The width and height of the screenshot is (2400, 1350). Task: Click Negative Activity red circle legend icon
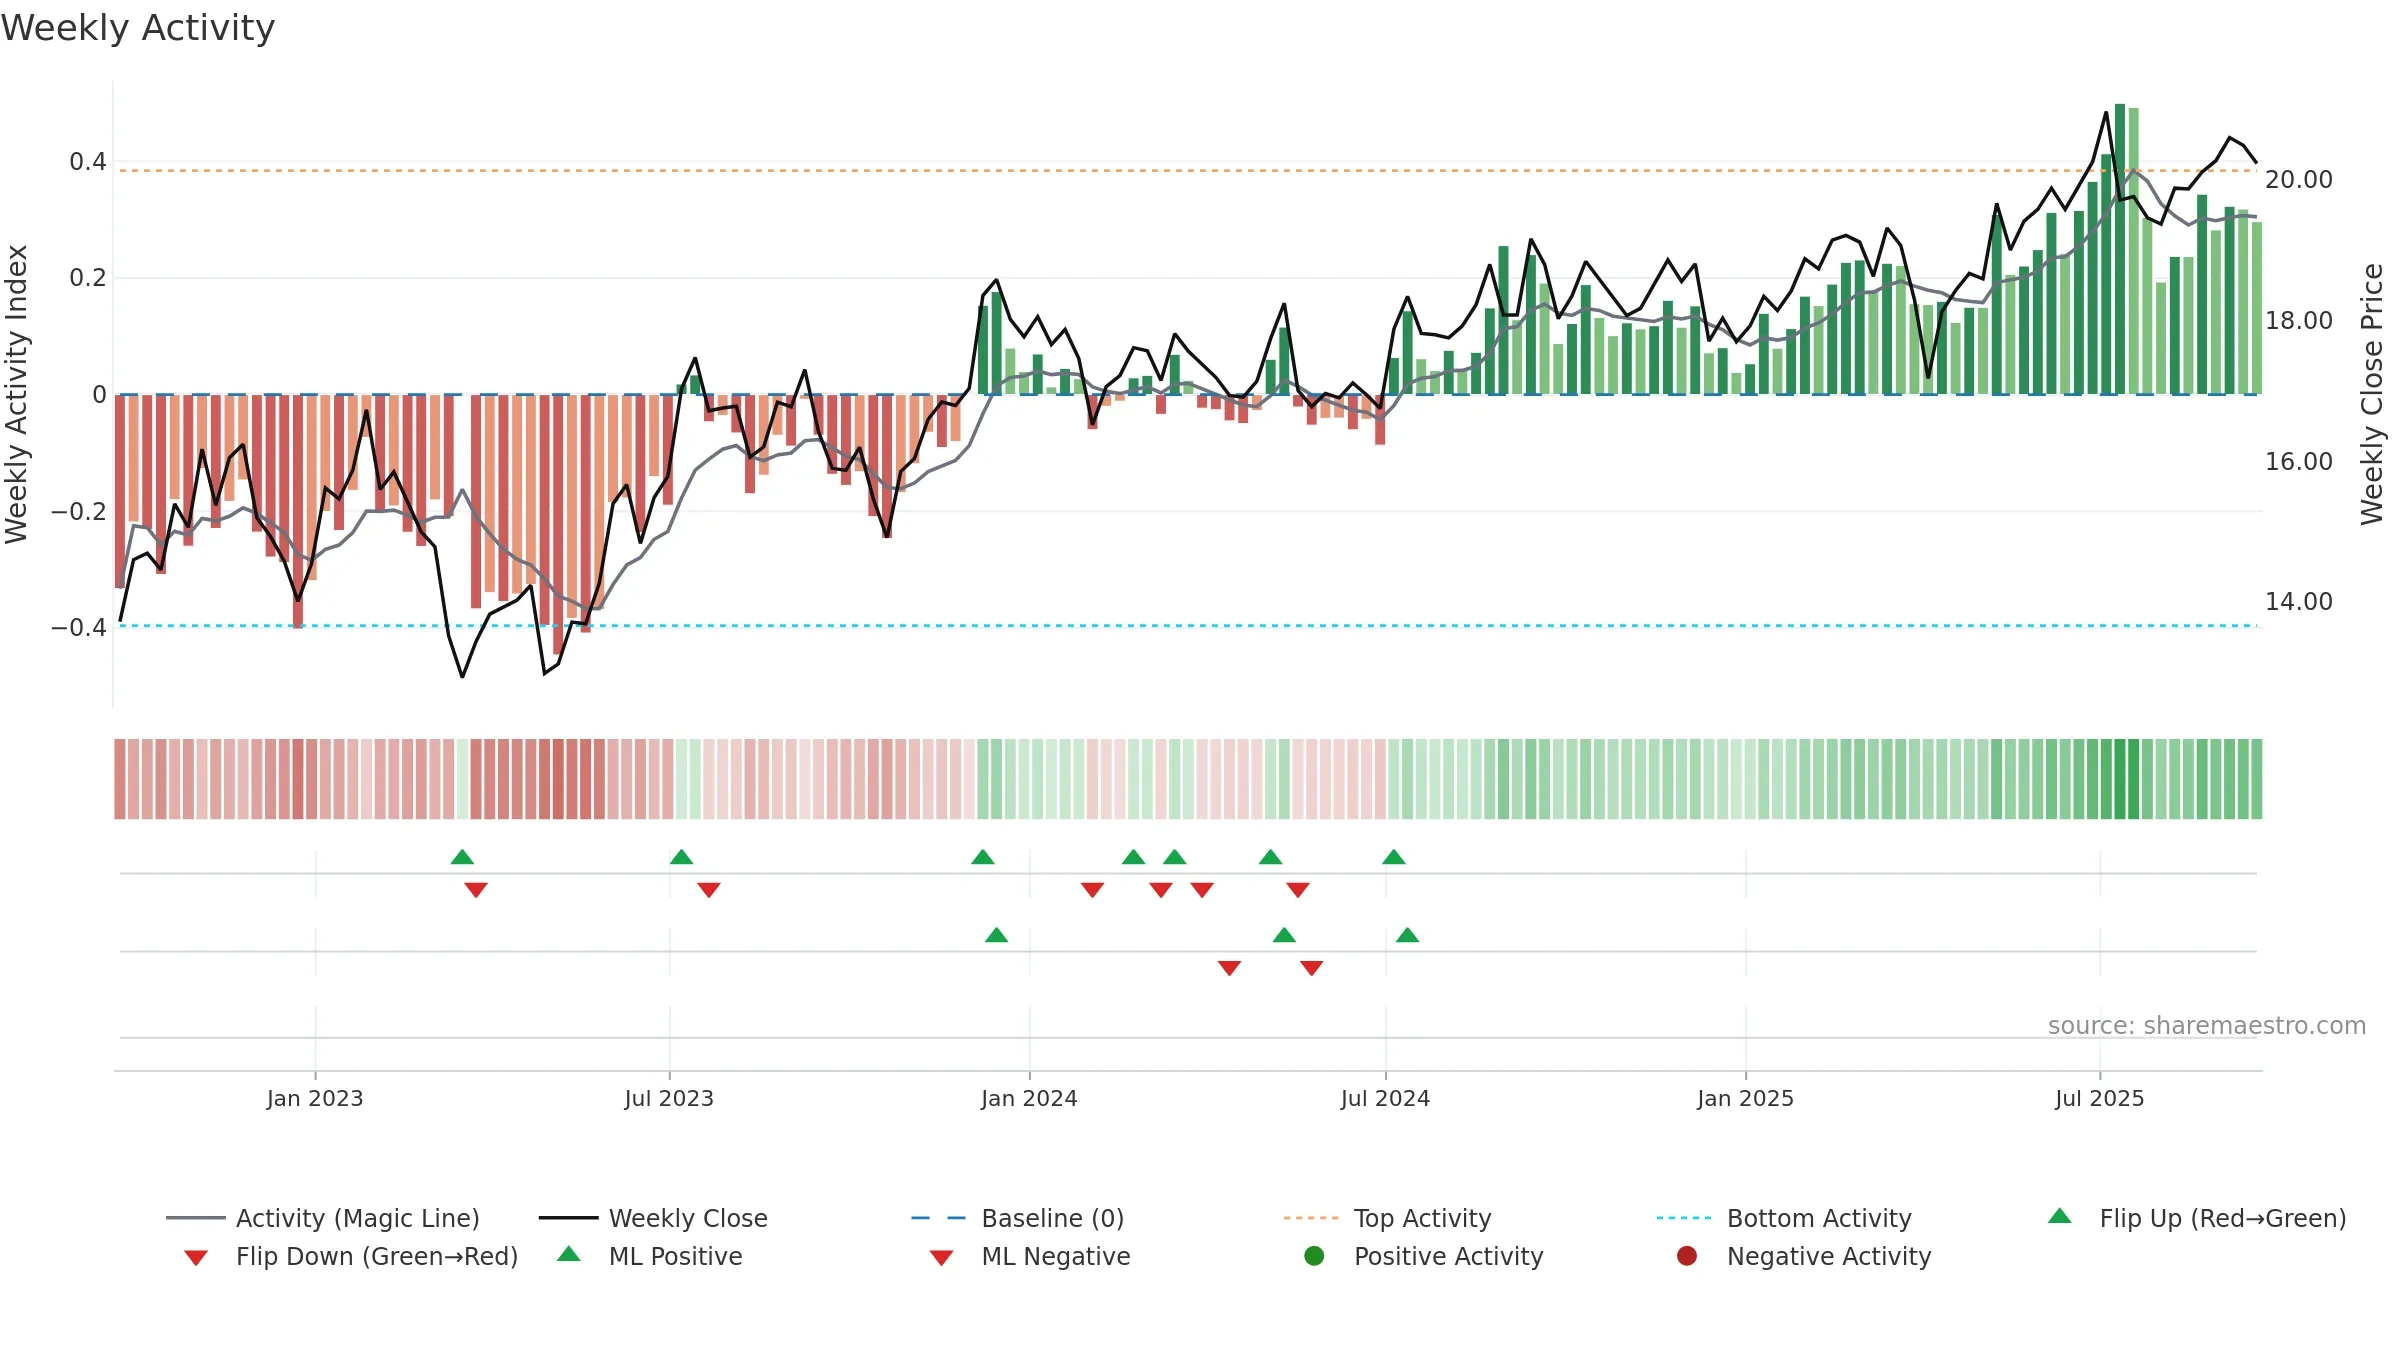click(1687, 1256)
